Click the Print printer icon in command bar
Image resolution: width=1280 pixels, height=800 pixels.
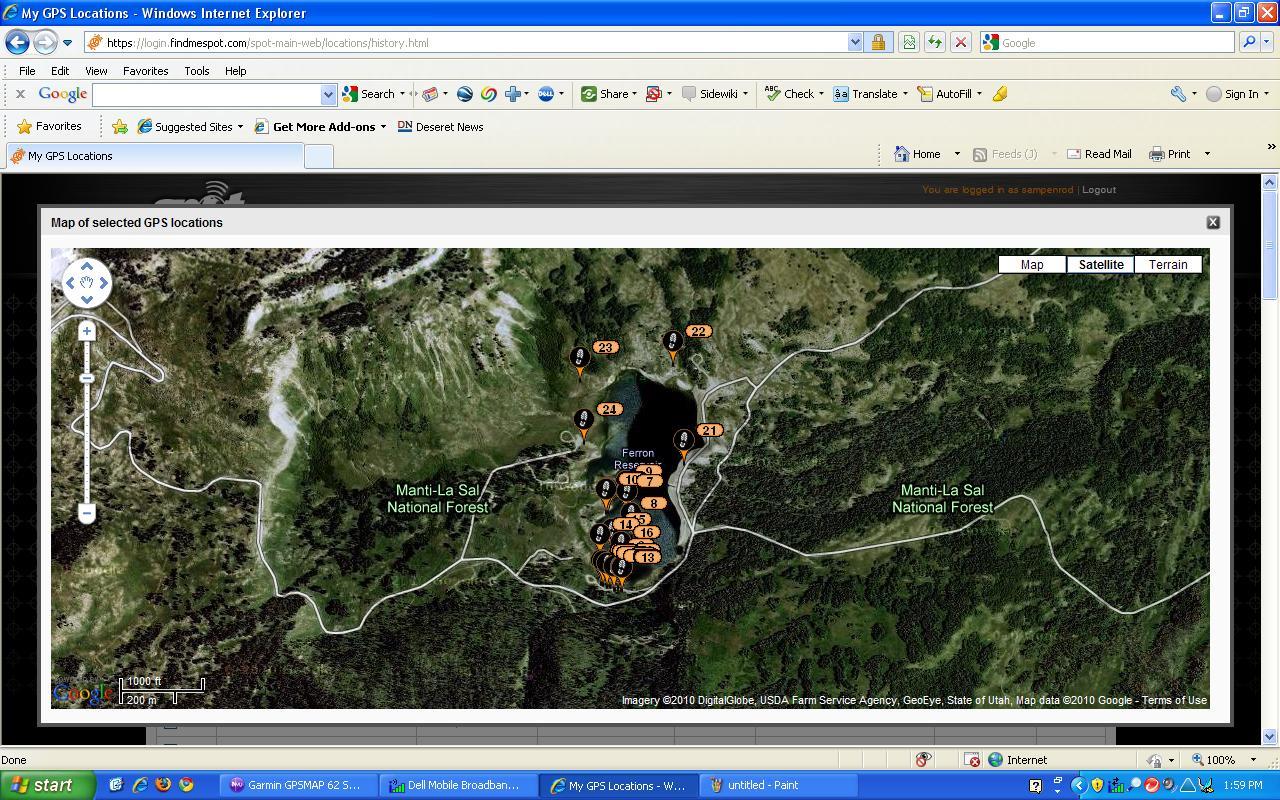coord(1157,154)
